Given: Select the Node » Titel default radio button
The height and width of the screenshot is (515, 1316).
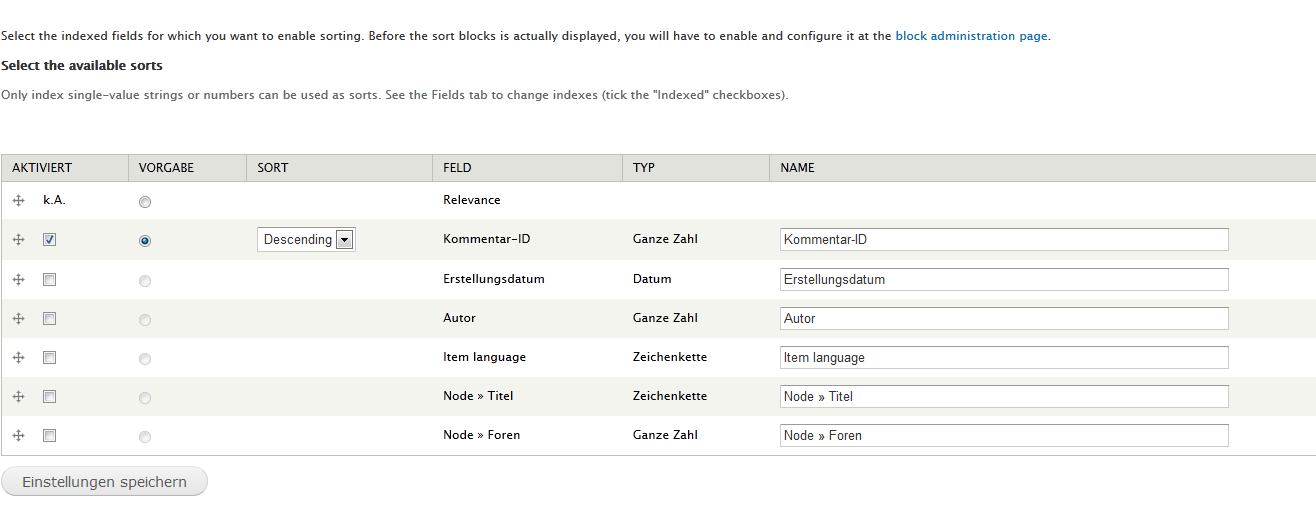Looking at the screenshot, I should 146,398.
